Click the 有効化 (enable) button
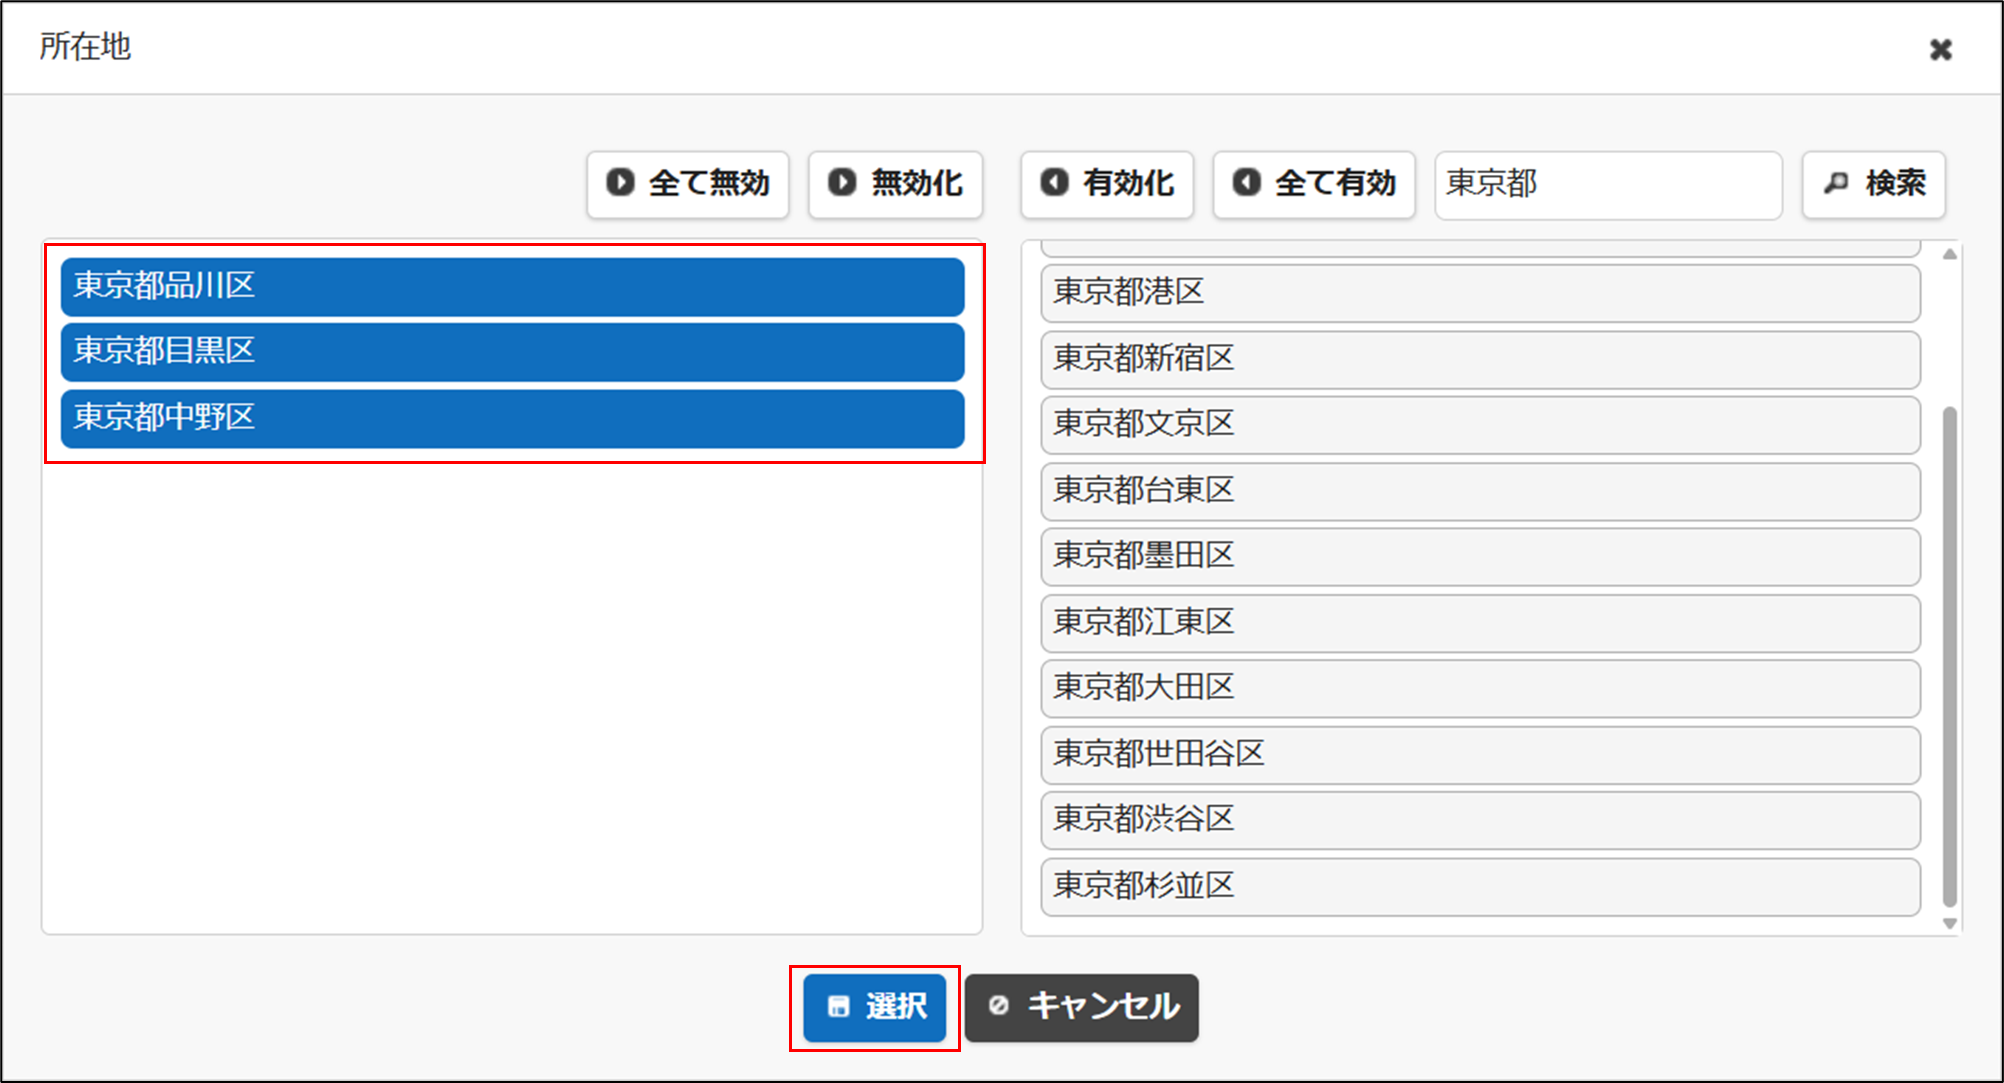The height and width of the screenshot is (1083, 2004). pyautogui.click(x=1107, y=184)
